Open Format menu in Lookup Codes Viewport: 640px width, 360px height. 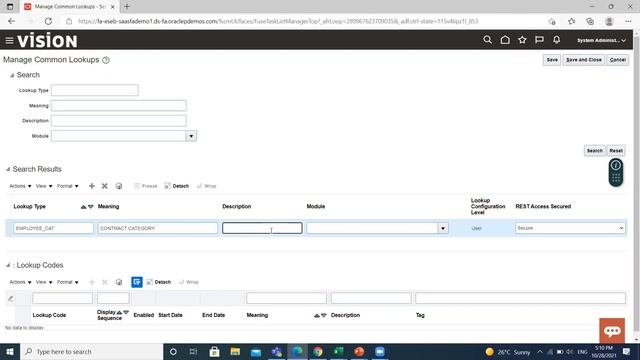[x=67, y=282]
